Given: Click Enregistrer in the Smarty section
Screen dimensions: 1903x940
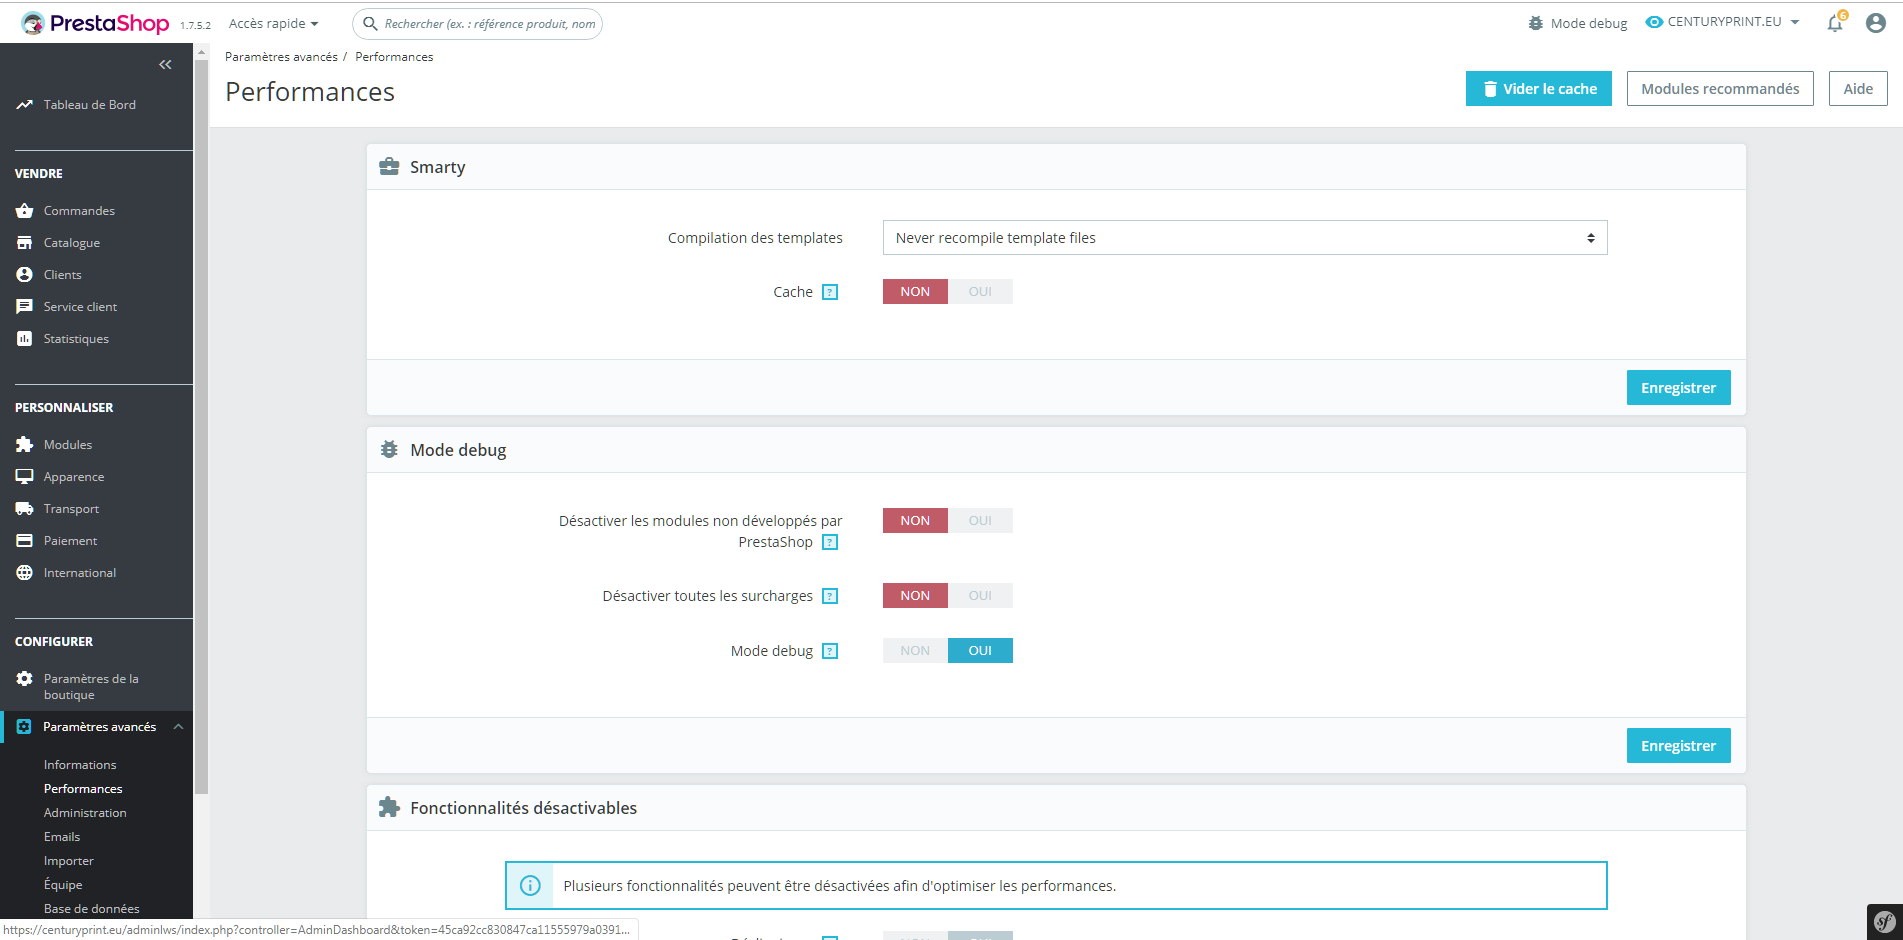Looking at the screenshot, I should click(1678, 388).
